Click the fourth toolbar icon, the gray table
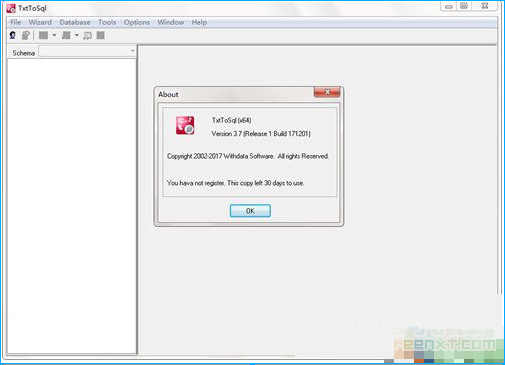 66,35
